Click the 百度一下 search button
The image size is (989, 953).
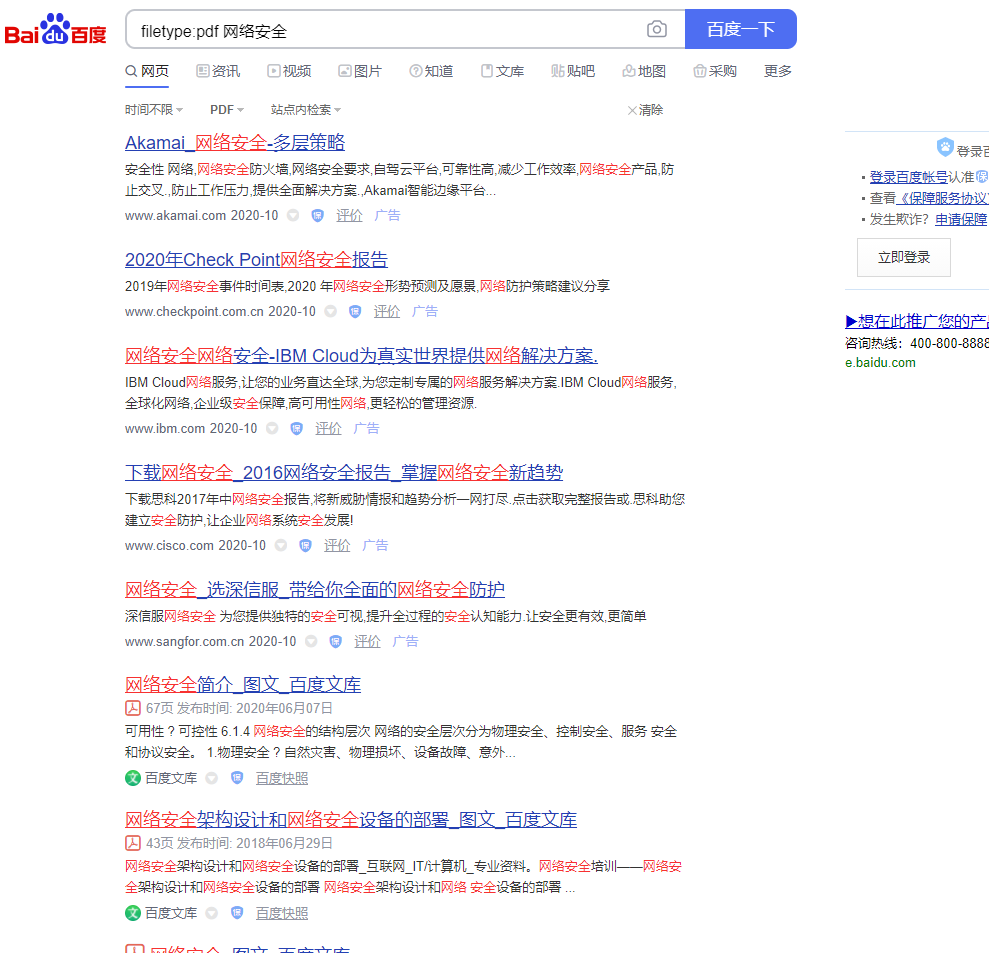740,29
